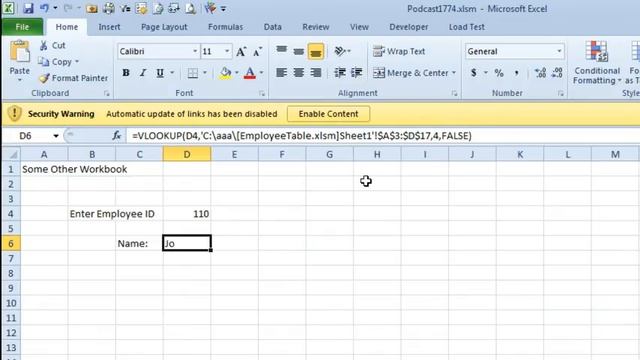Image resolution: width=640 pixels, height=360 pixels.
Task: Open the font color palette arrow
Action: (x=261, y=73)
